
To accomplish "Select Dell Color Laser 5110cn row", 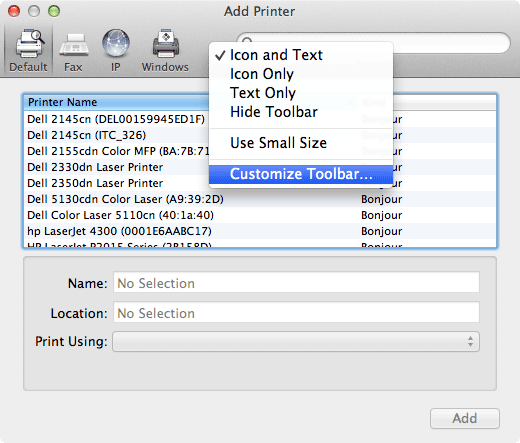I will pyautogui.click(x=260, y=215).
